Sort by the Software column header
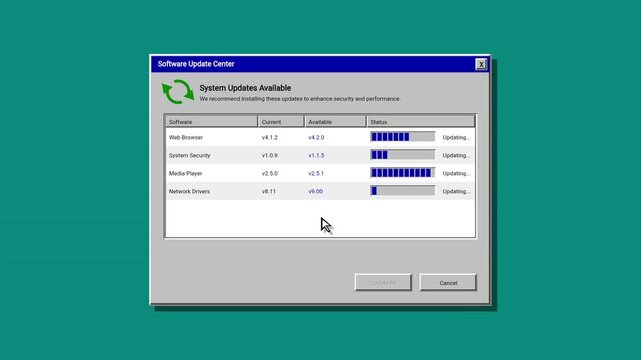This screenshot has height=360, width=641. 211,122
